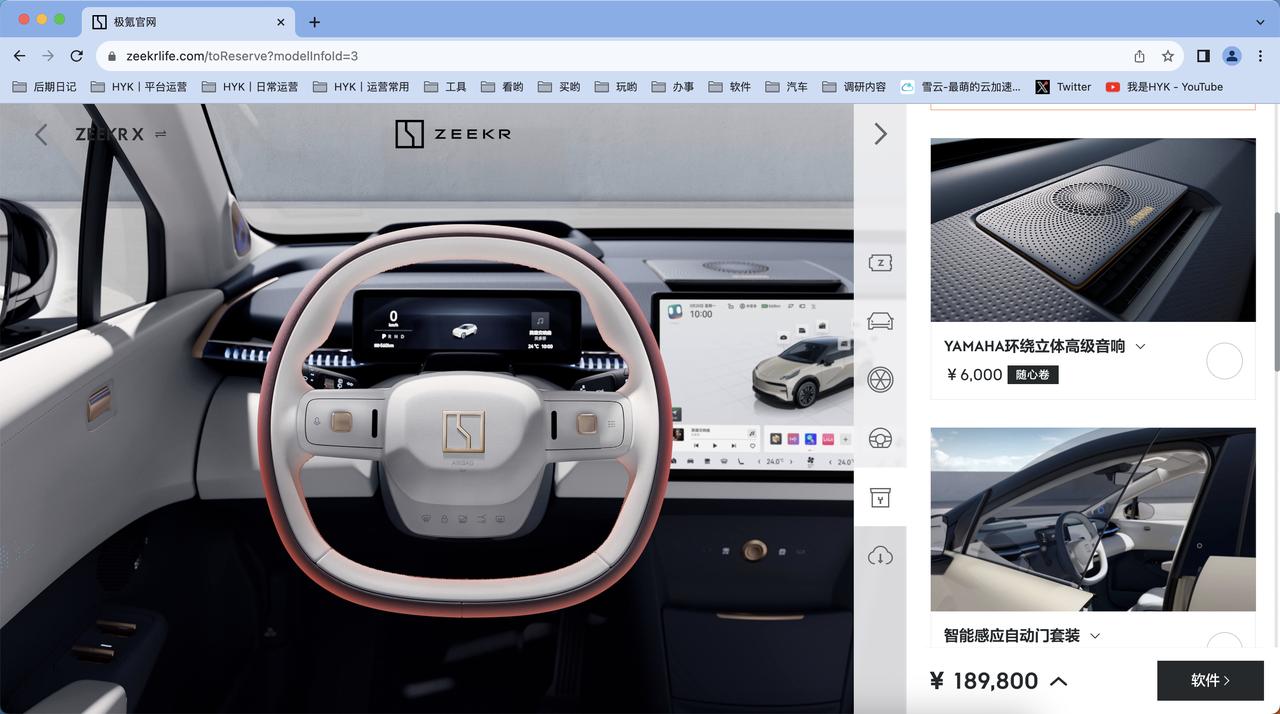Expand YAMAHA环绕立体高级音响 details chevron
The width and height of the screenshot is (1280, 714).
pyautogui.click(x=1141, y=347)
